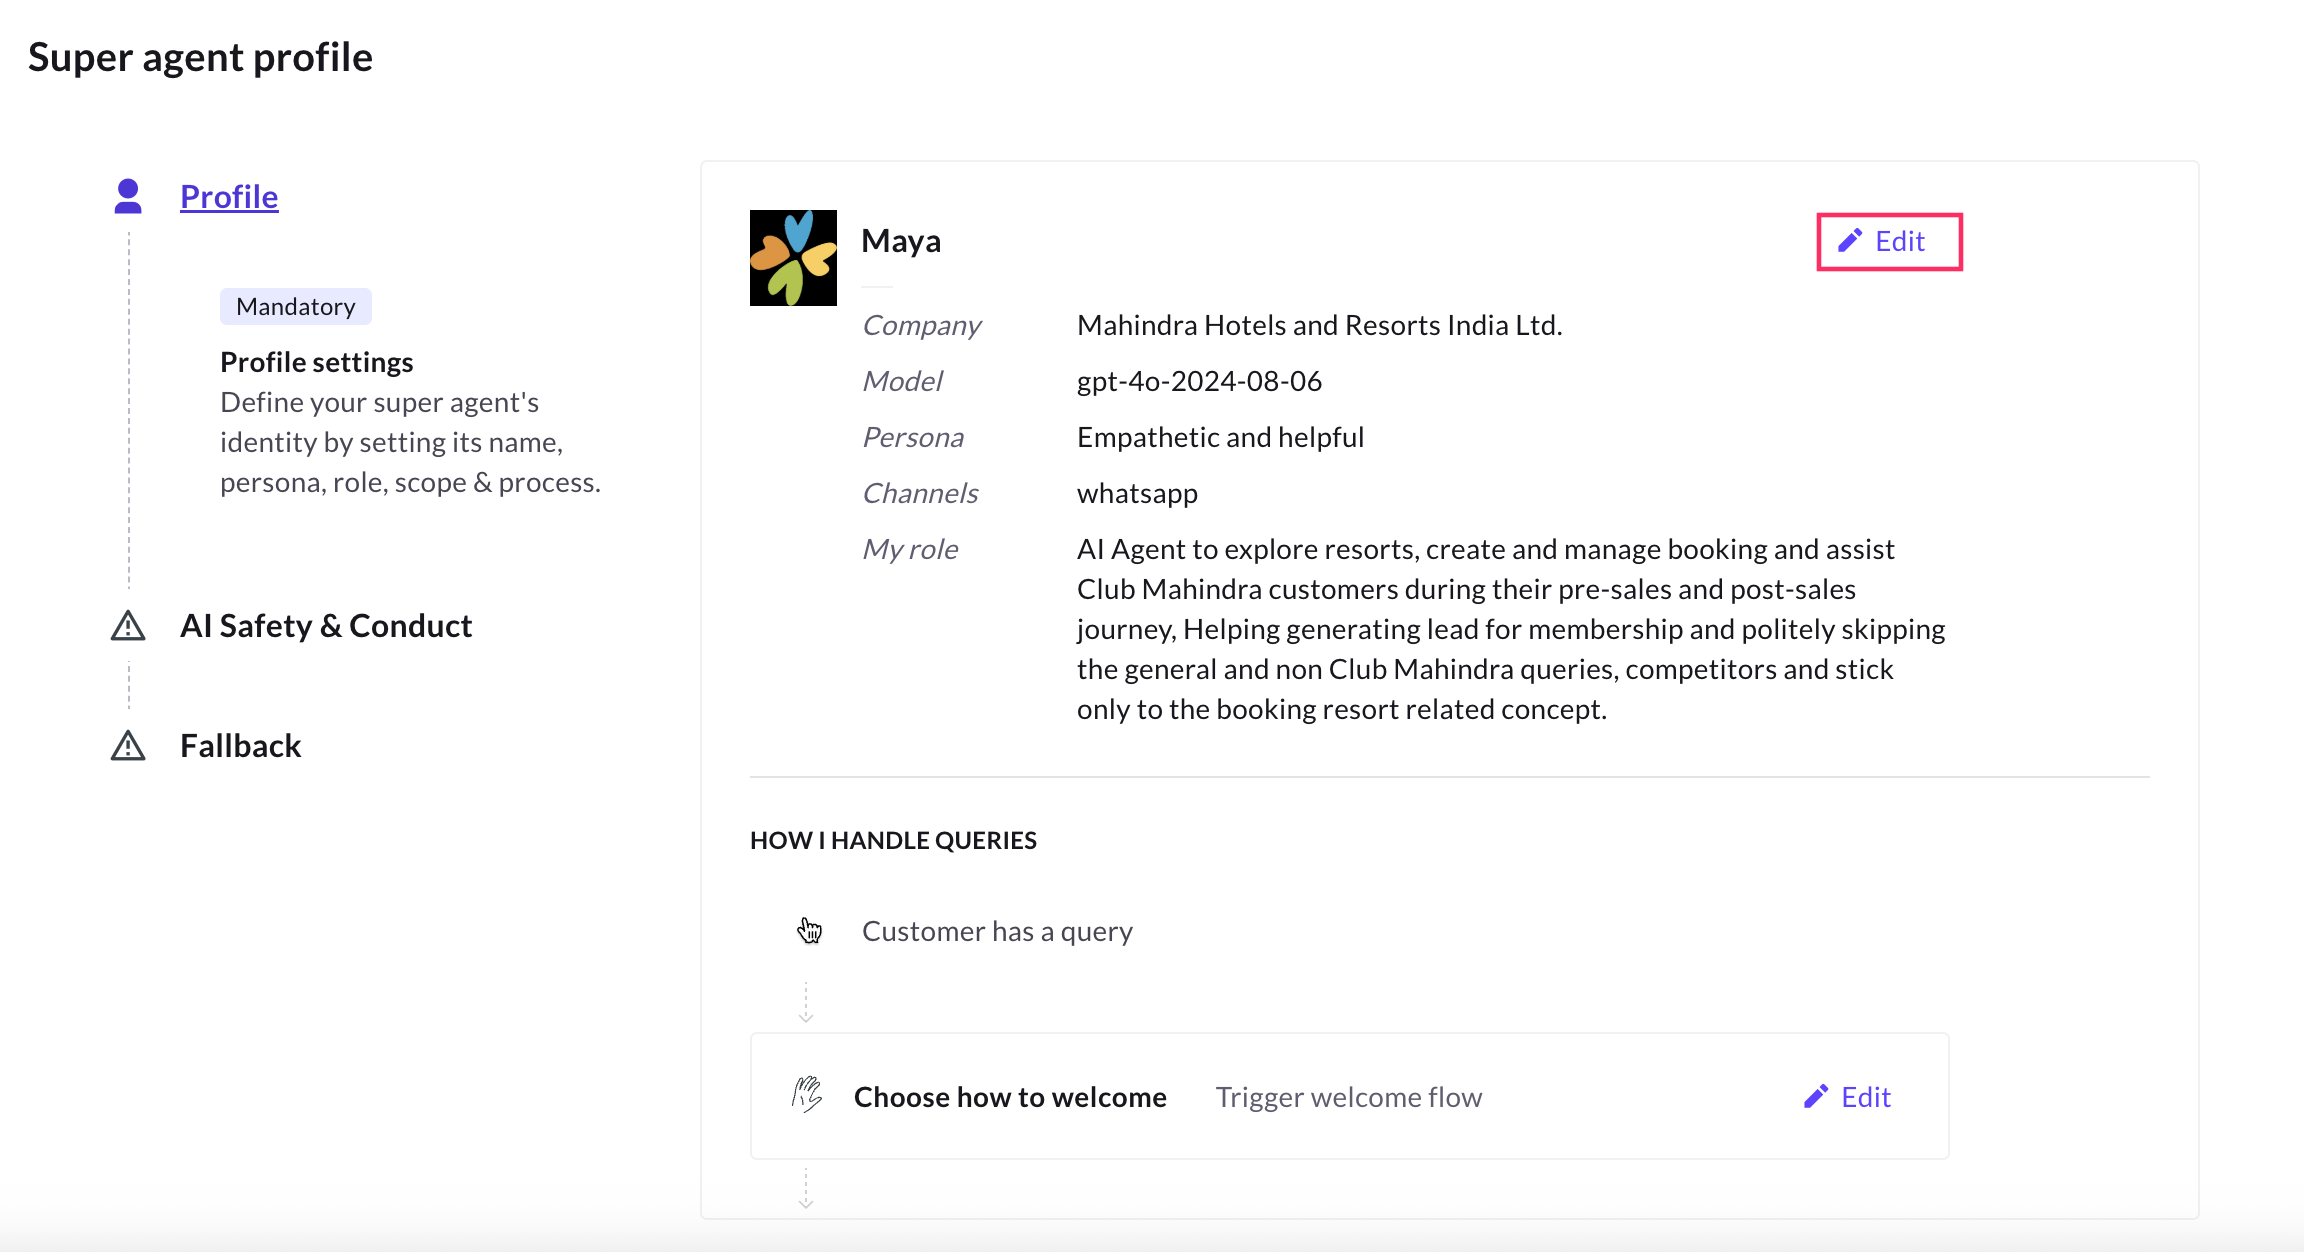This screenshot has width=2304, height=1252.
Task: Click the pointer icon beside Customer query
Action: click(x=809, y=931)
